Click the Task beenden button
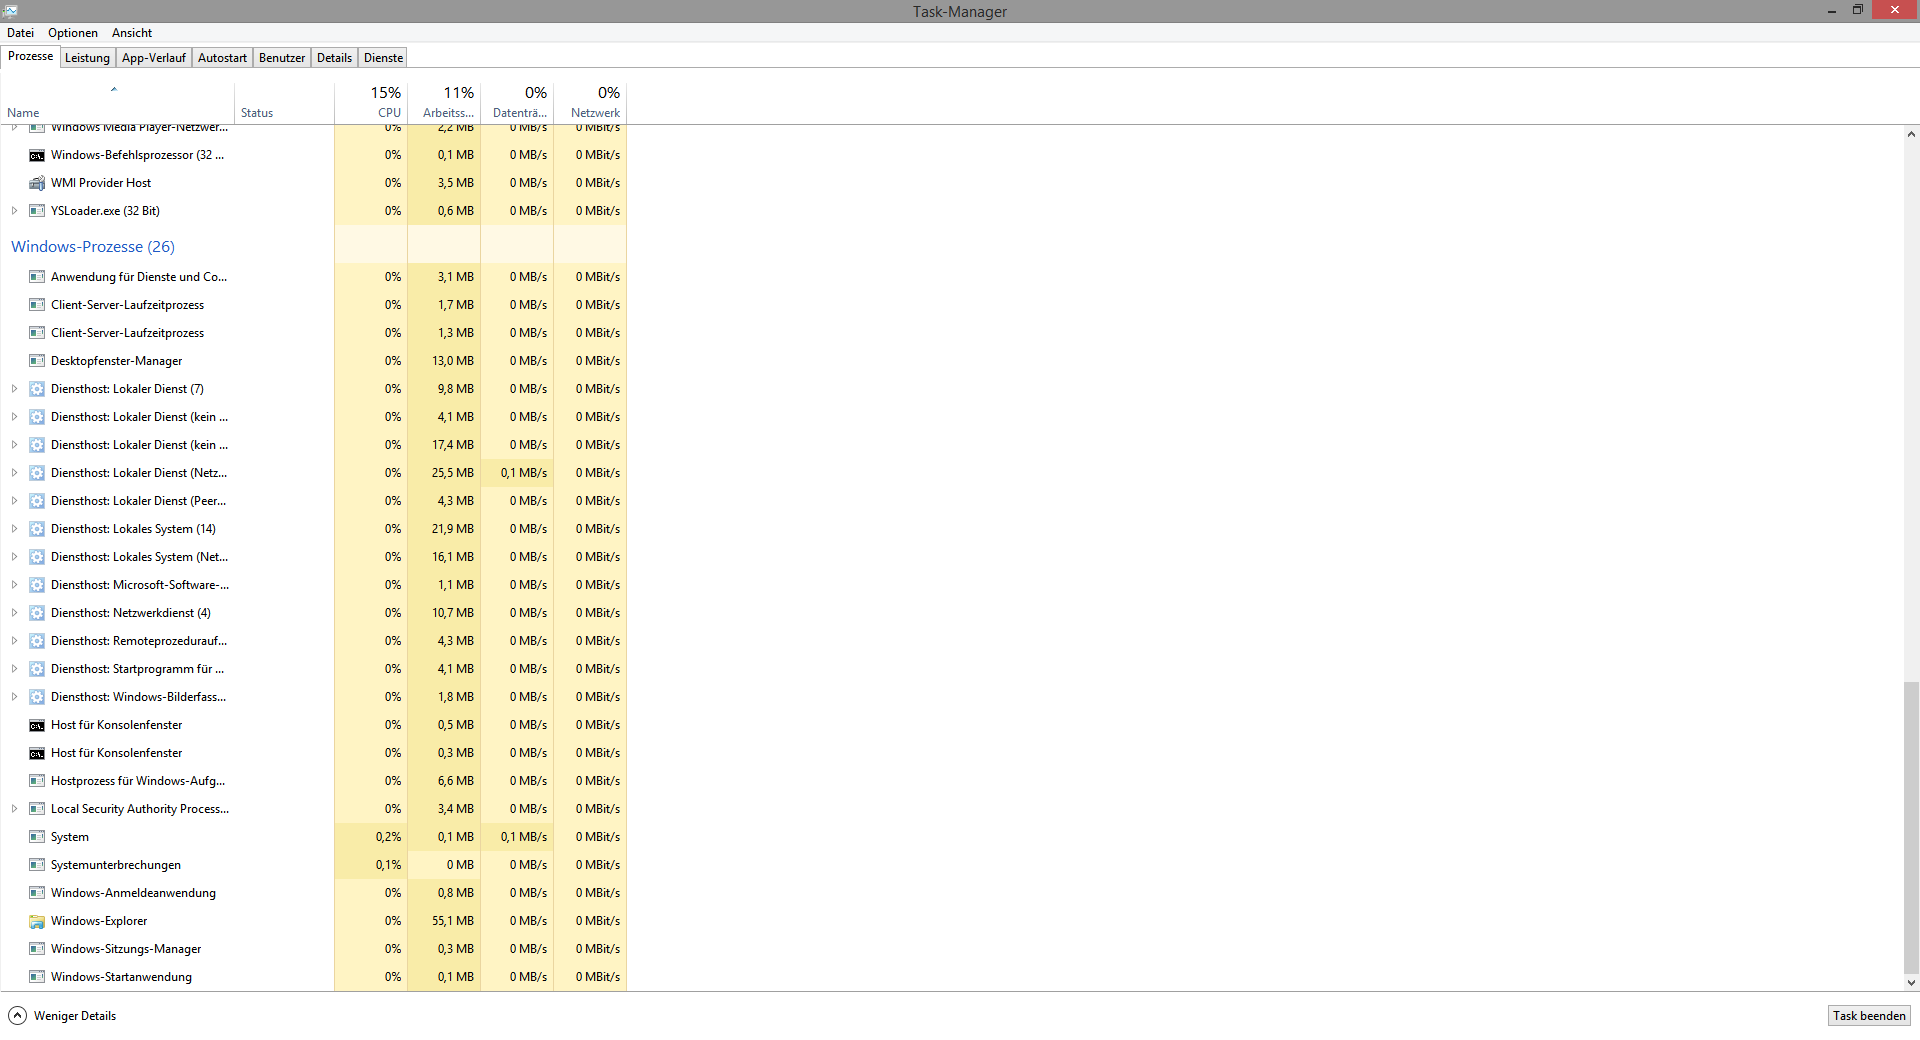Image resolution: width=1920 pixels, height=1040 pixels. pyautogui.click(x=1869, y=1015)
